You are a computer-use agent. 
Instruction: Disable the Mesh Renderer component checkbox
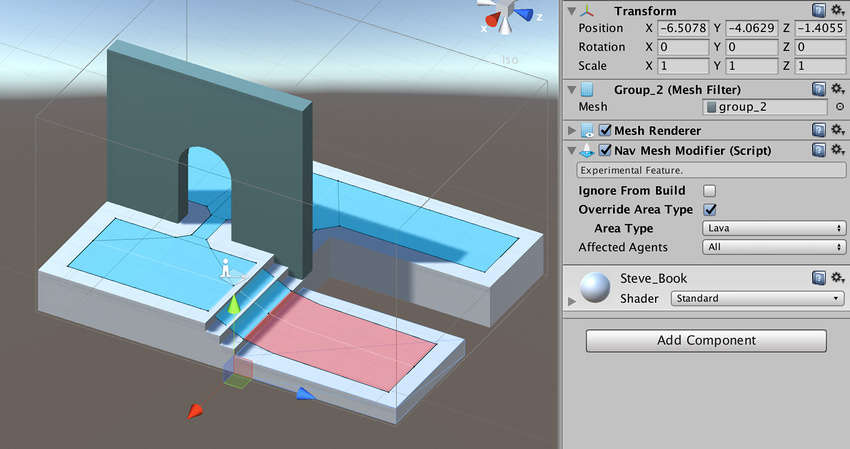(605, 130)
